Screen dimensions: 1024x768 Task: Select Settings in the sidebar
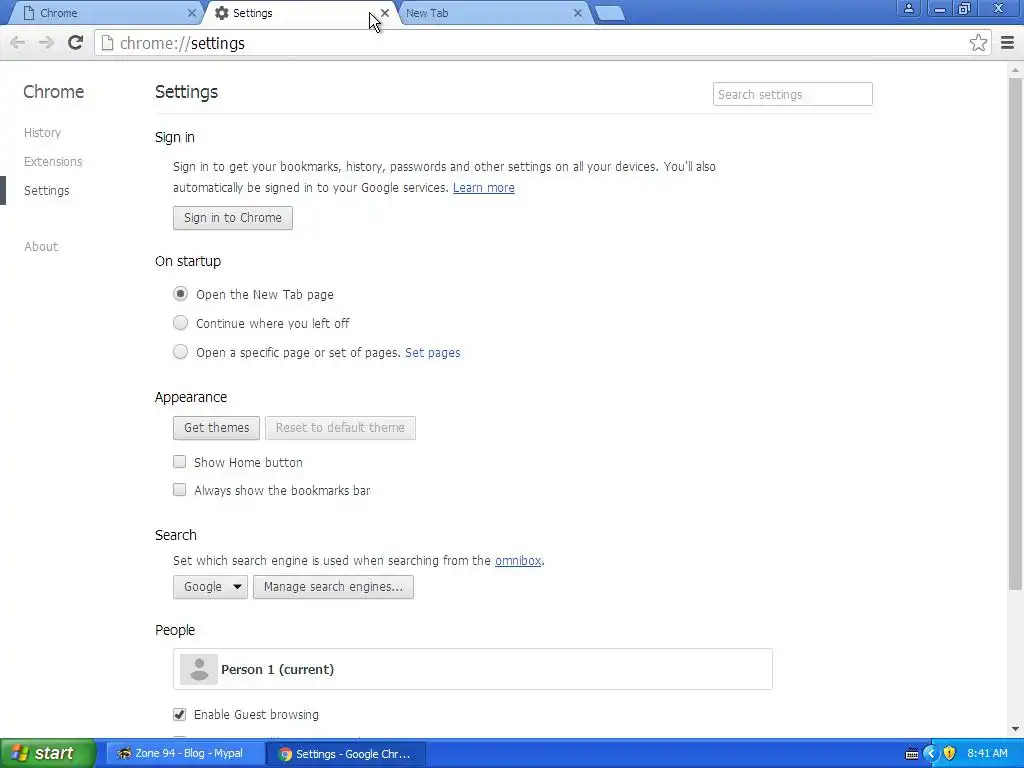click(x=46, y=191)
